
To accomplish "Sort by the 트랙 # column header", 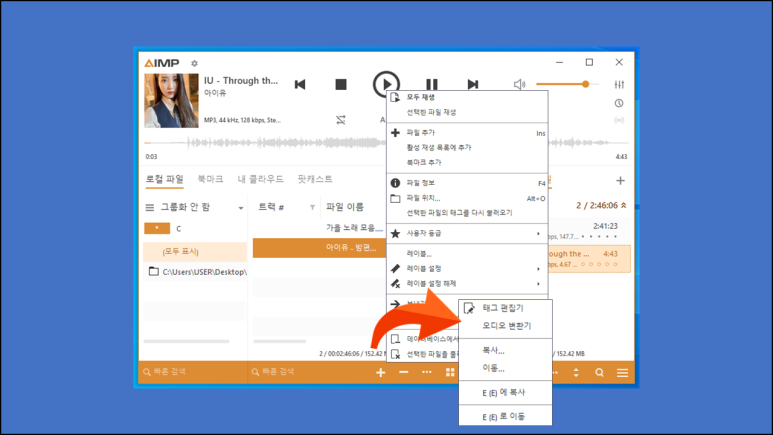I will coord(271,207).
